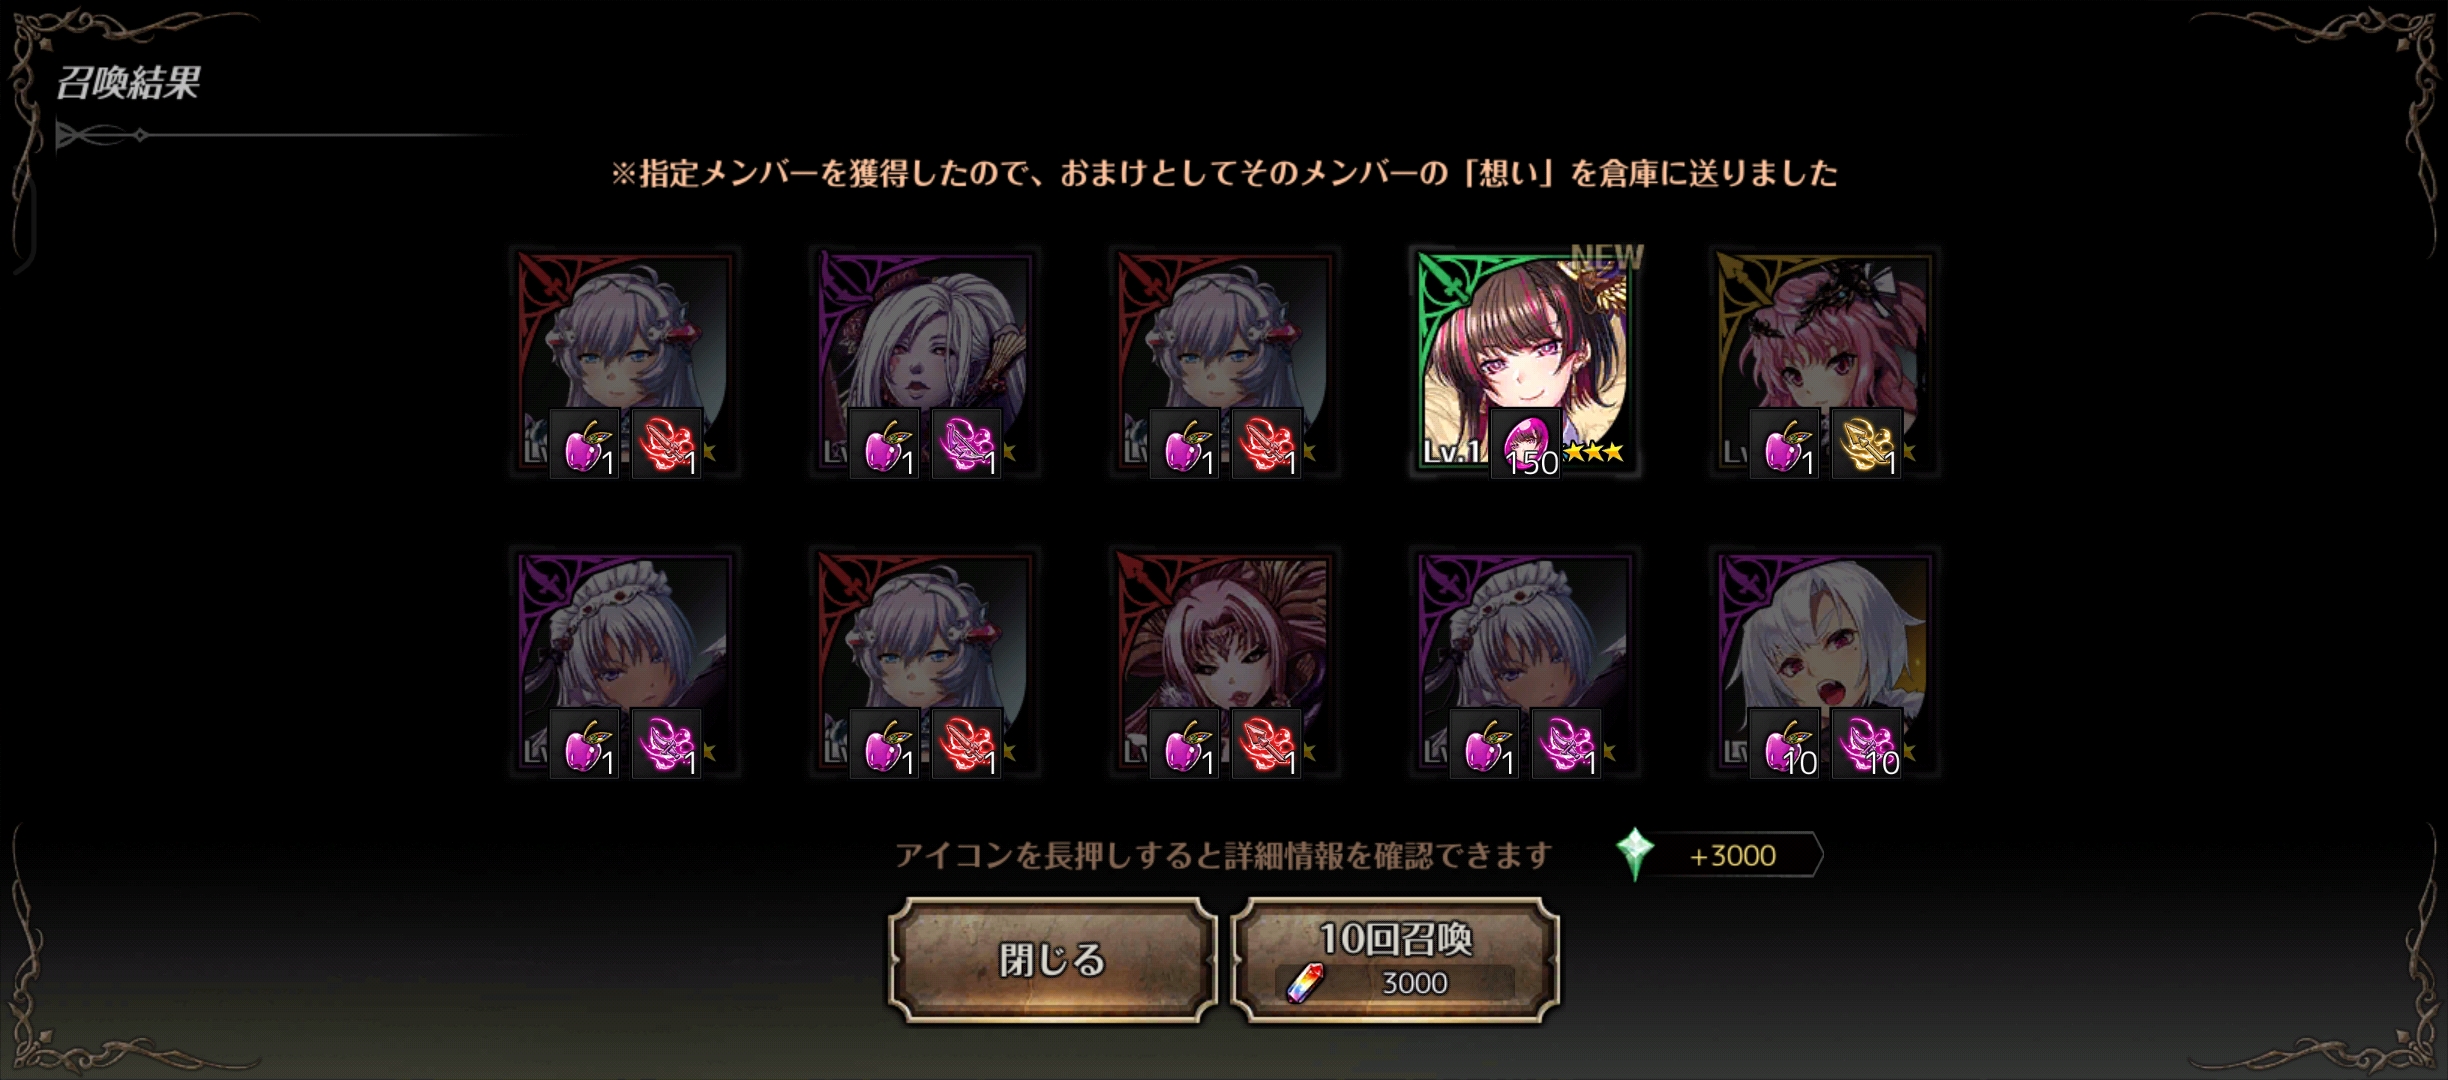
Task: Click the purple apple icon showing 10
Action: (1785, 744)
